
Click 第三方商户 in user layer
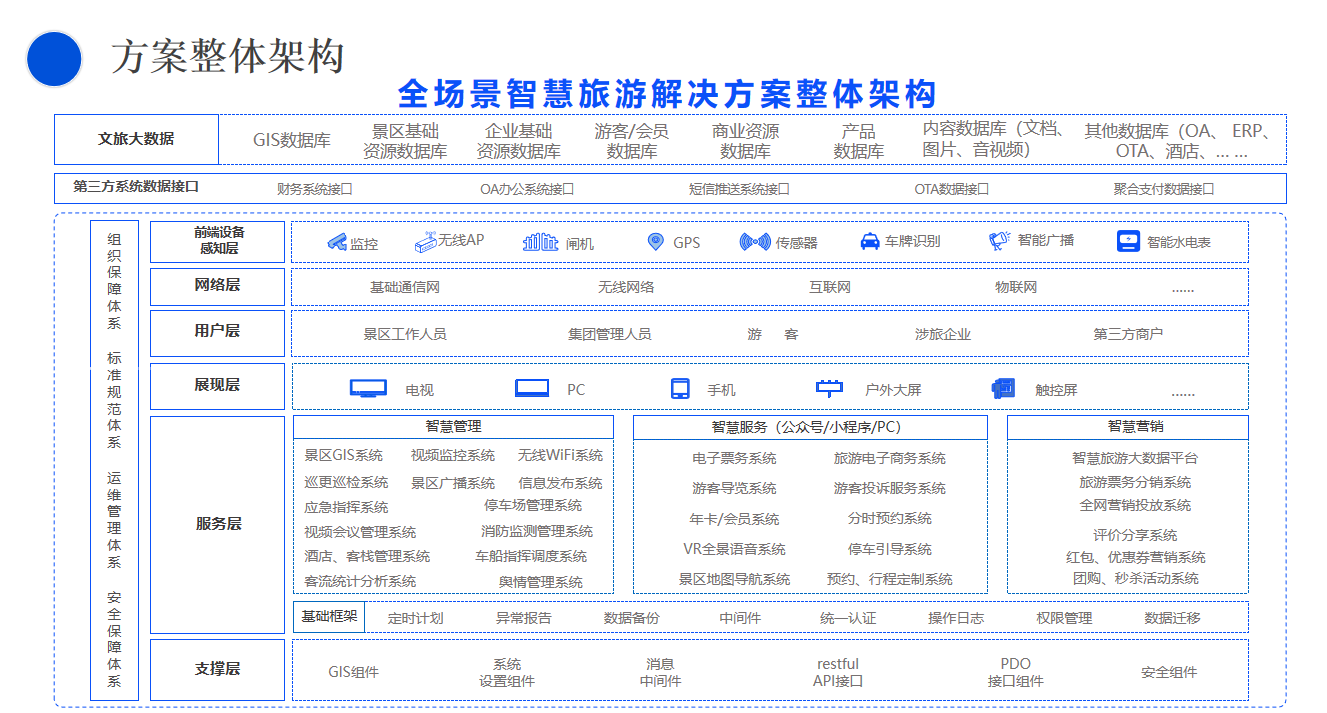[x=1128, y=334]
